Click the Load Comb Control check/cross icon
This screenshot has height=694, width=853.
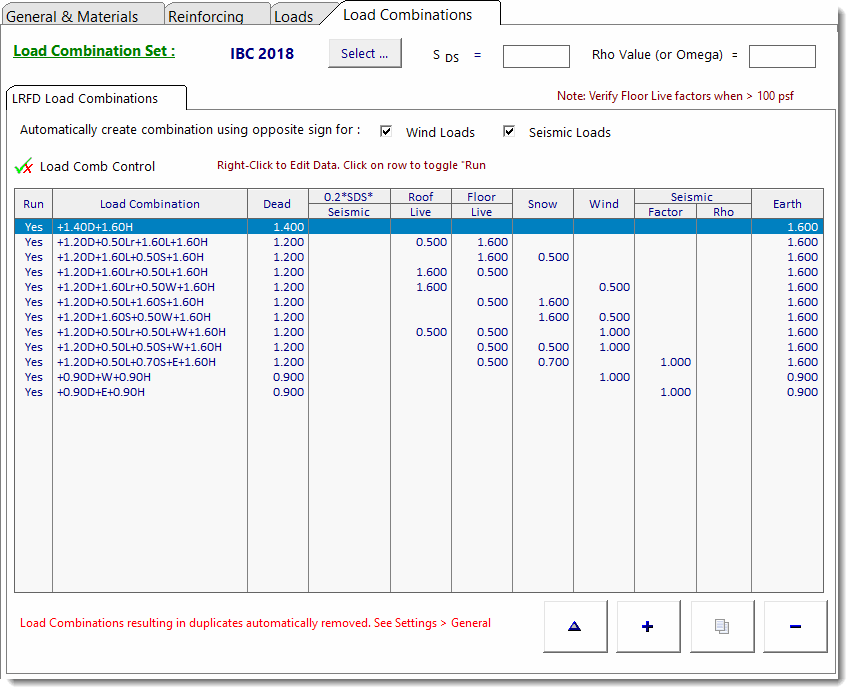[24, 166]
